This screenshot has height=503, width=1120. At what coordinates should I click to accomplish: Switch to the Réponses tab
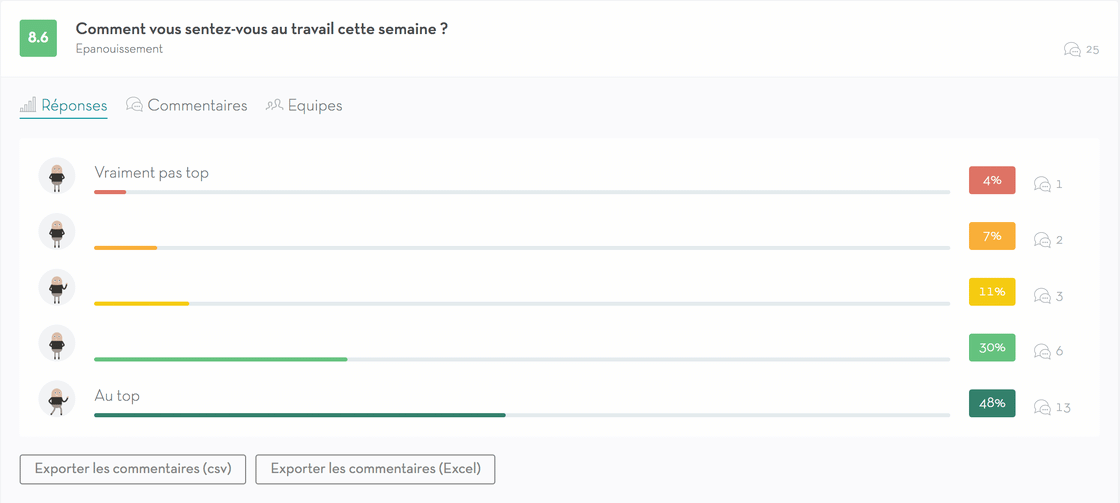tap(64, 106)
